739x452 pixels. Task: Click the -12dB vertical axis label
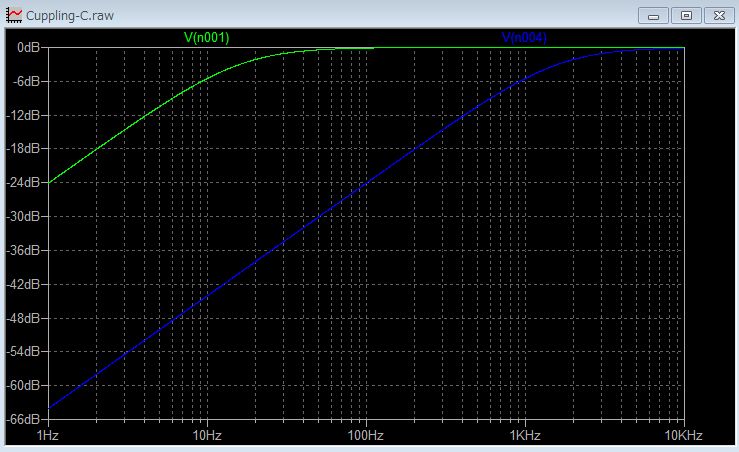pos(23,115)
